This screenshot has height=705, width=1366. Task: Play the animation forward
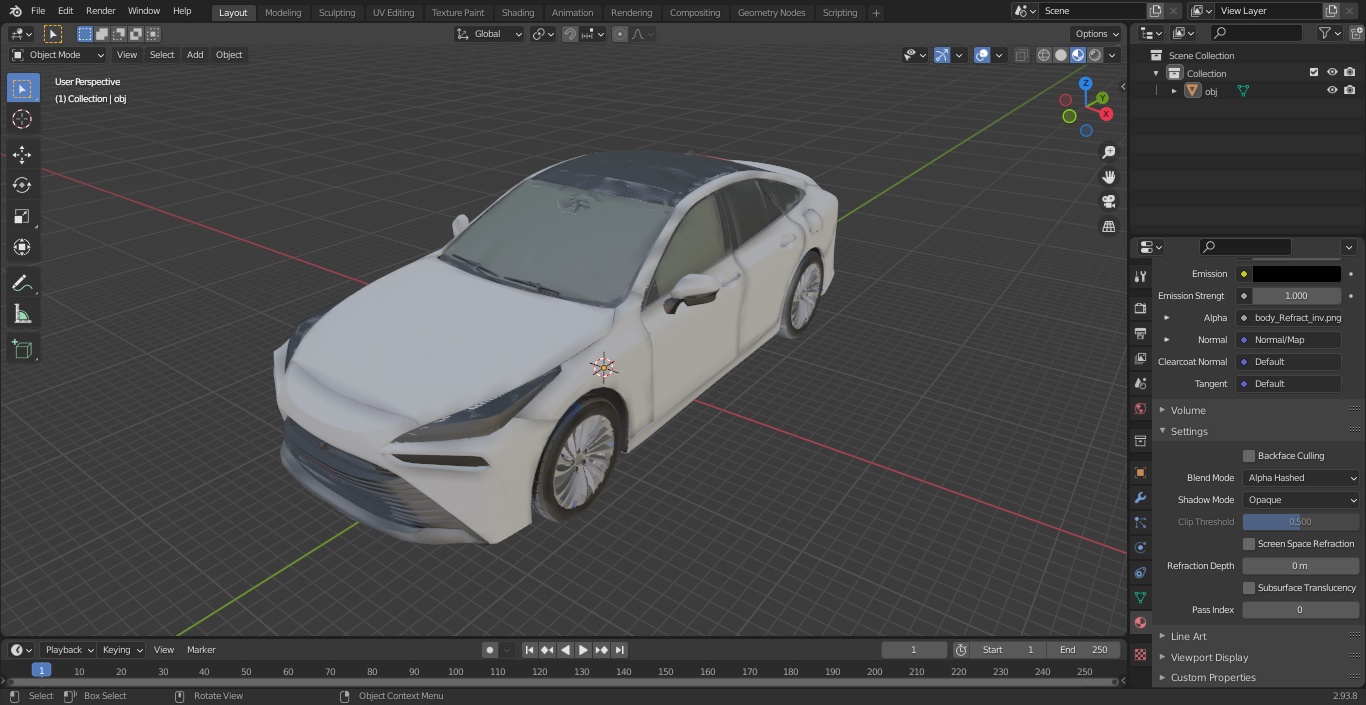(x=584, y=650)
